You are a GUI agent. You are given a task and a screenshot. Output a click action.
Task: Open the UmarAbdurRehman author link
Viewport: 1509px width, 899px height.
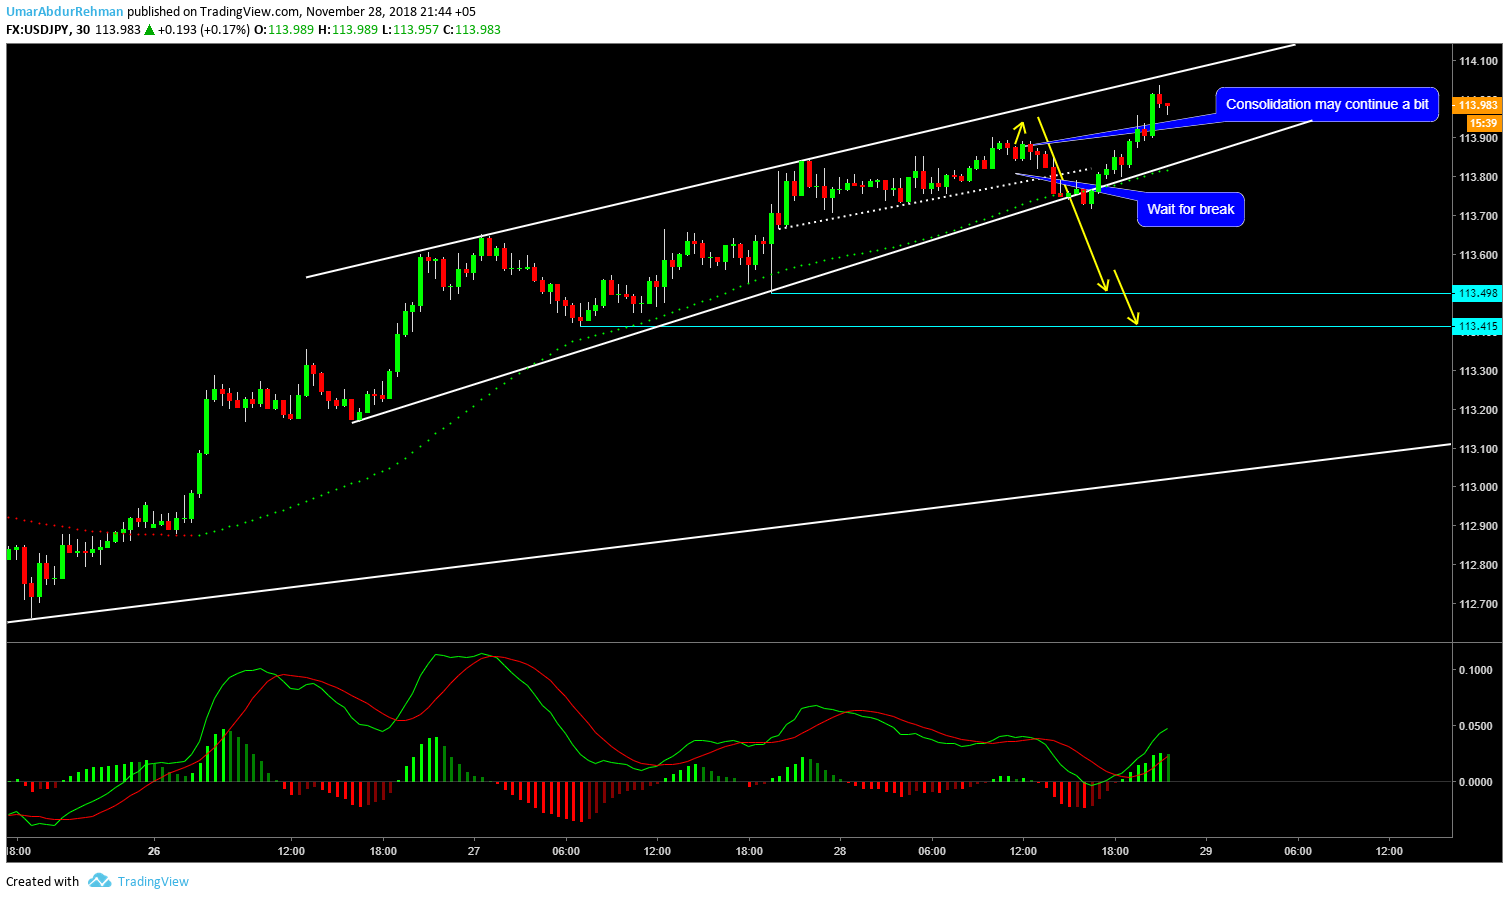point(65,12)
